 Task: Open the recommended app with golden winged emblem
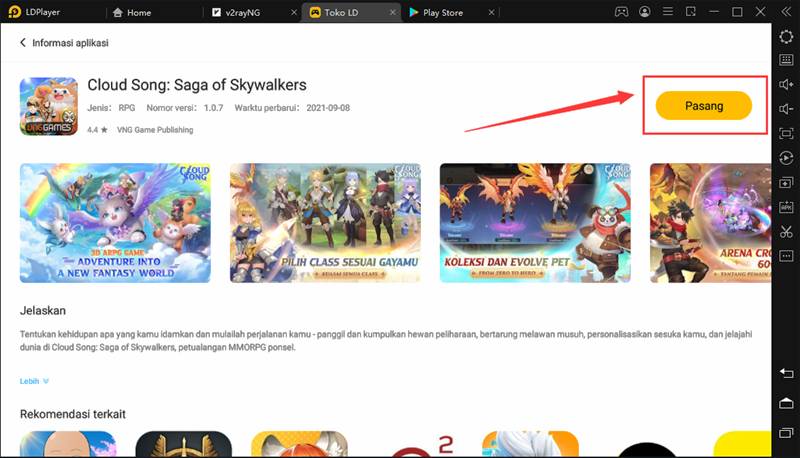(184, 444)
